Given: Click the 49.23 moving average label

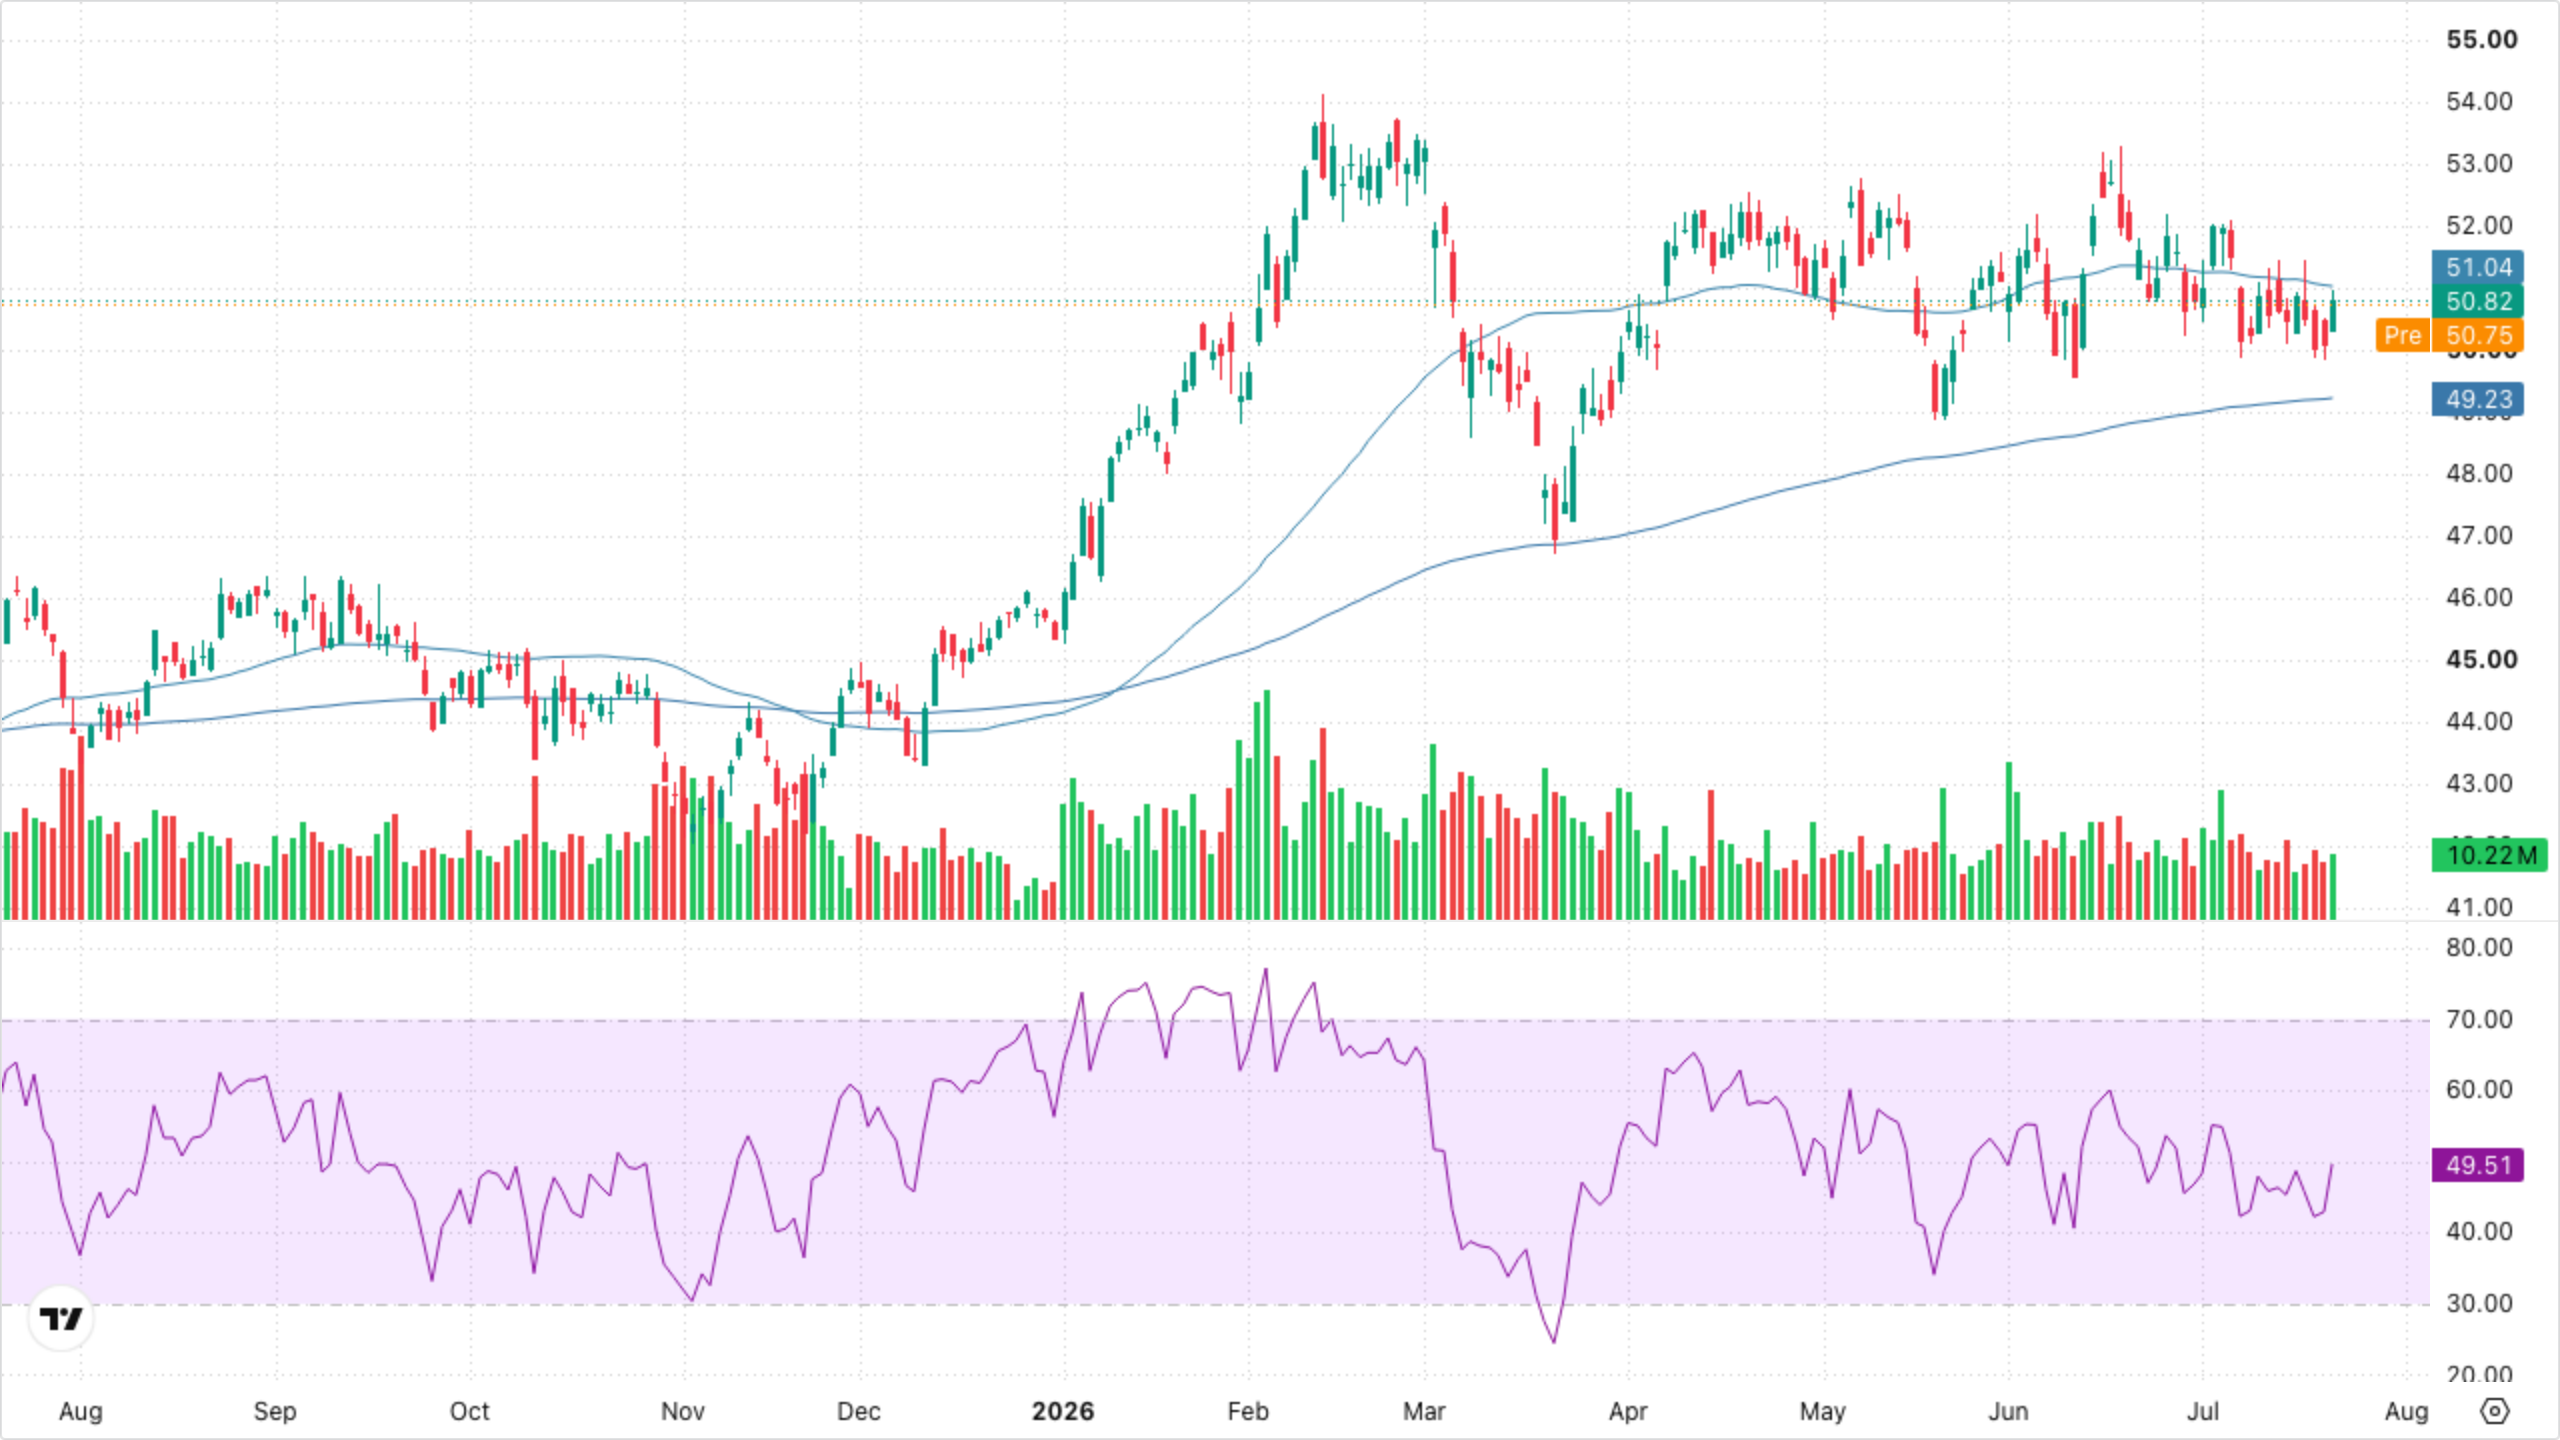Looking at the screenshot, I should pyautogui.click(x=2478, y=399).
